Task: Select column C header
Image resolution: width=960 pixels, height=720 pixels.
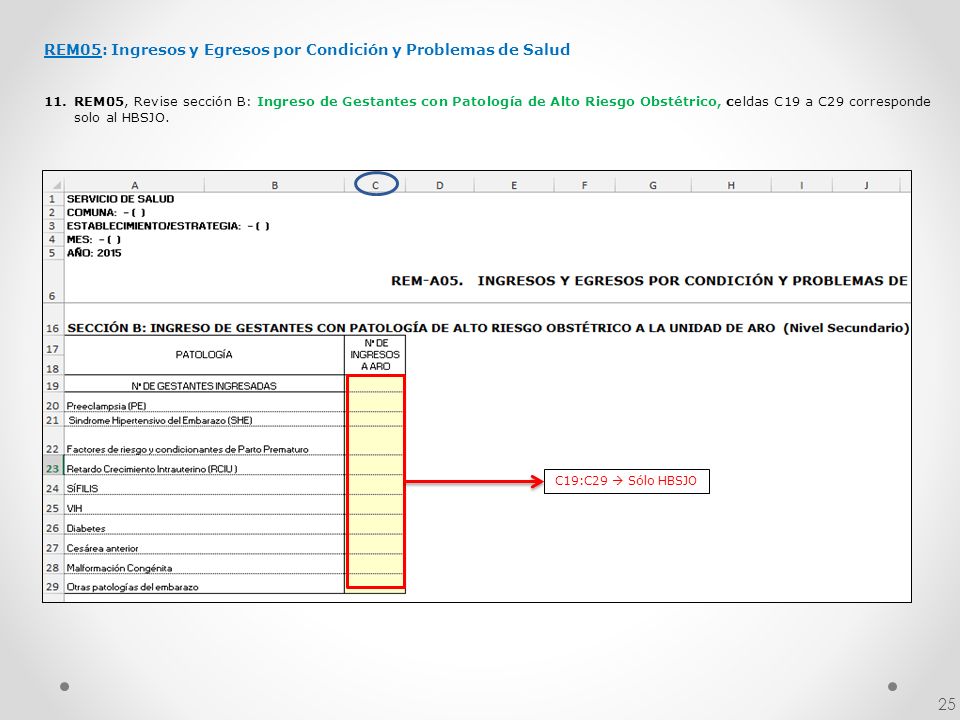Action: tap(375, 185)
